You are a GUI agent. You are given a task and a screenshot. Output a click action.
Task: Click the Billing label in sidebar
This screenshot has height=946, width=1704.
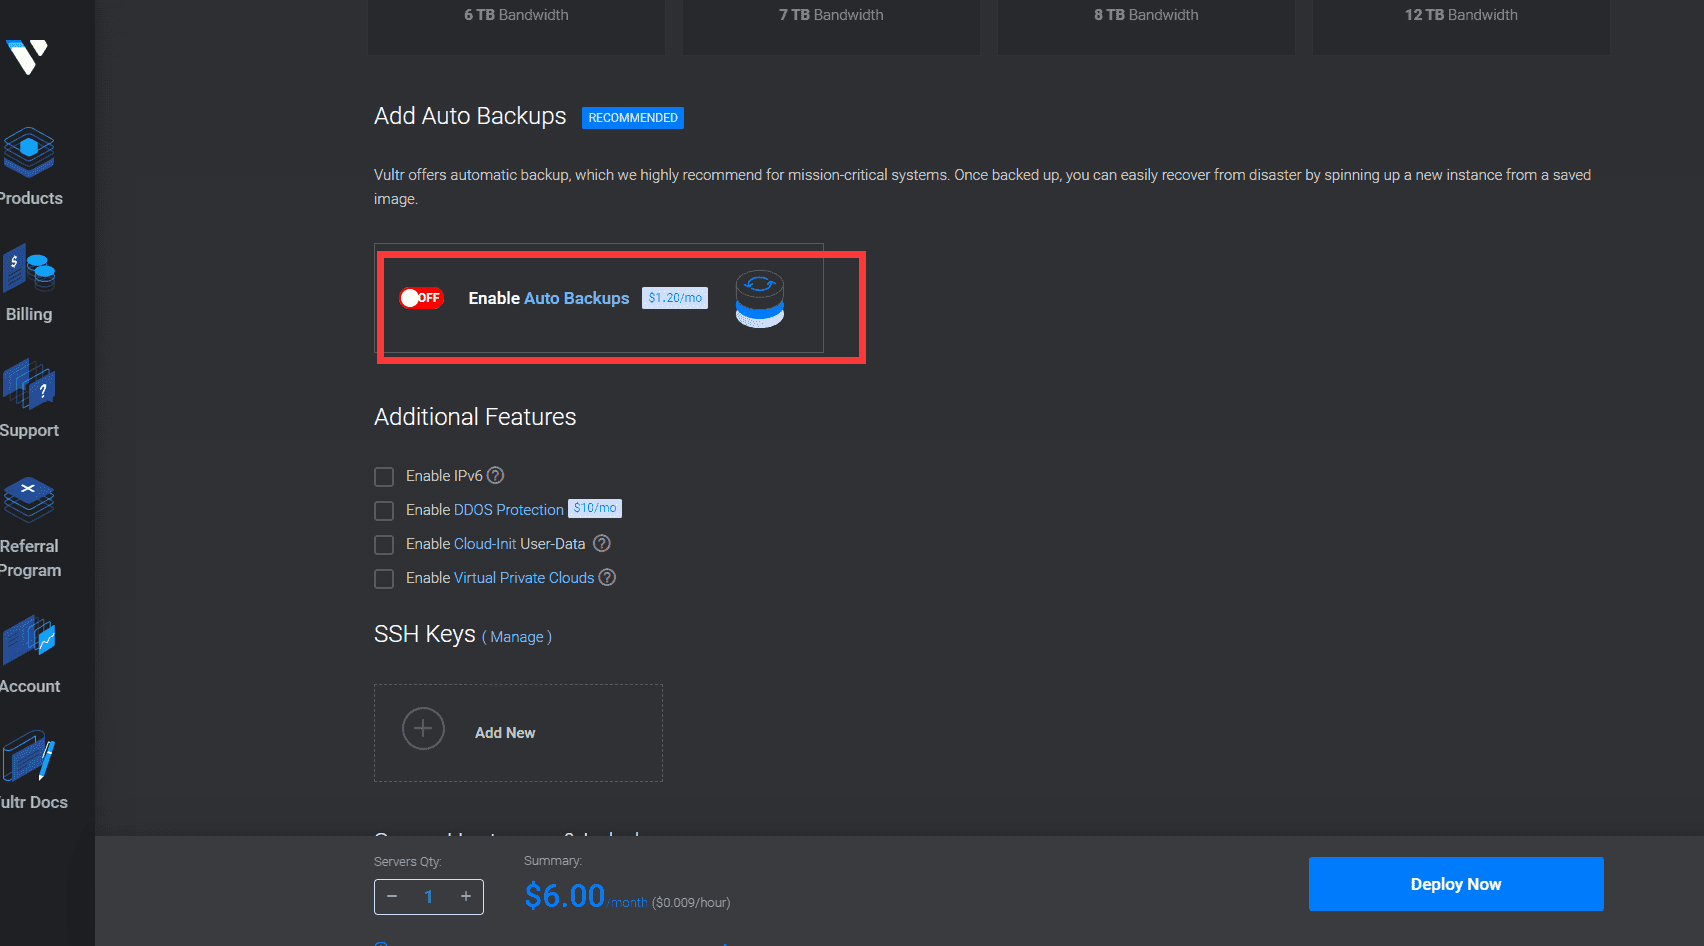coord(29,314)
